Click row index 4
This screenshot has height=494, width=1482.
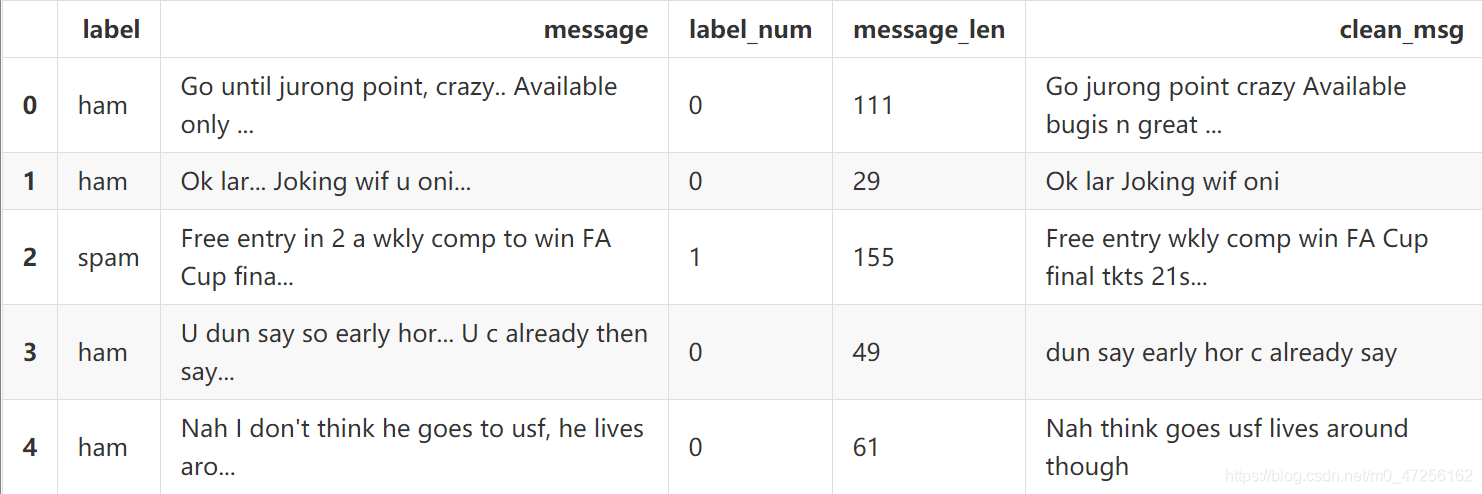(x=30, y=447)
